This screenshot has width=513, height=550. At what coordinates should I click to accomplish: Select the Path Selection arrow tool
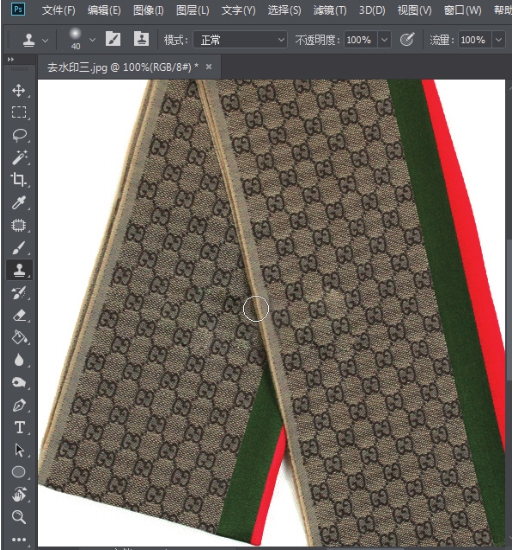[x=19, y=450]
